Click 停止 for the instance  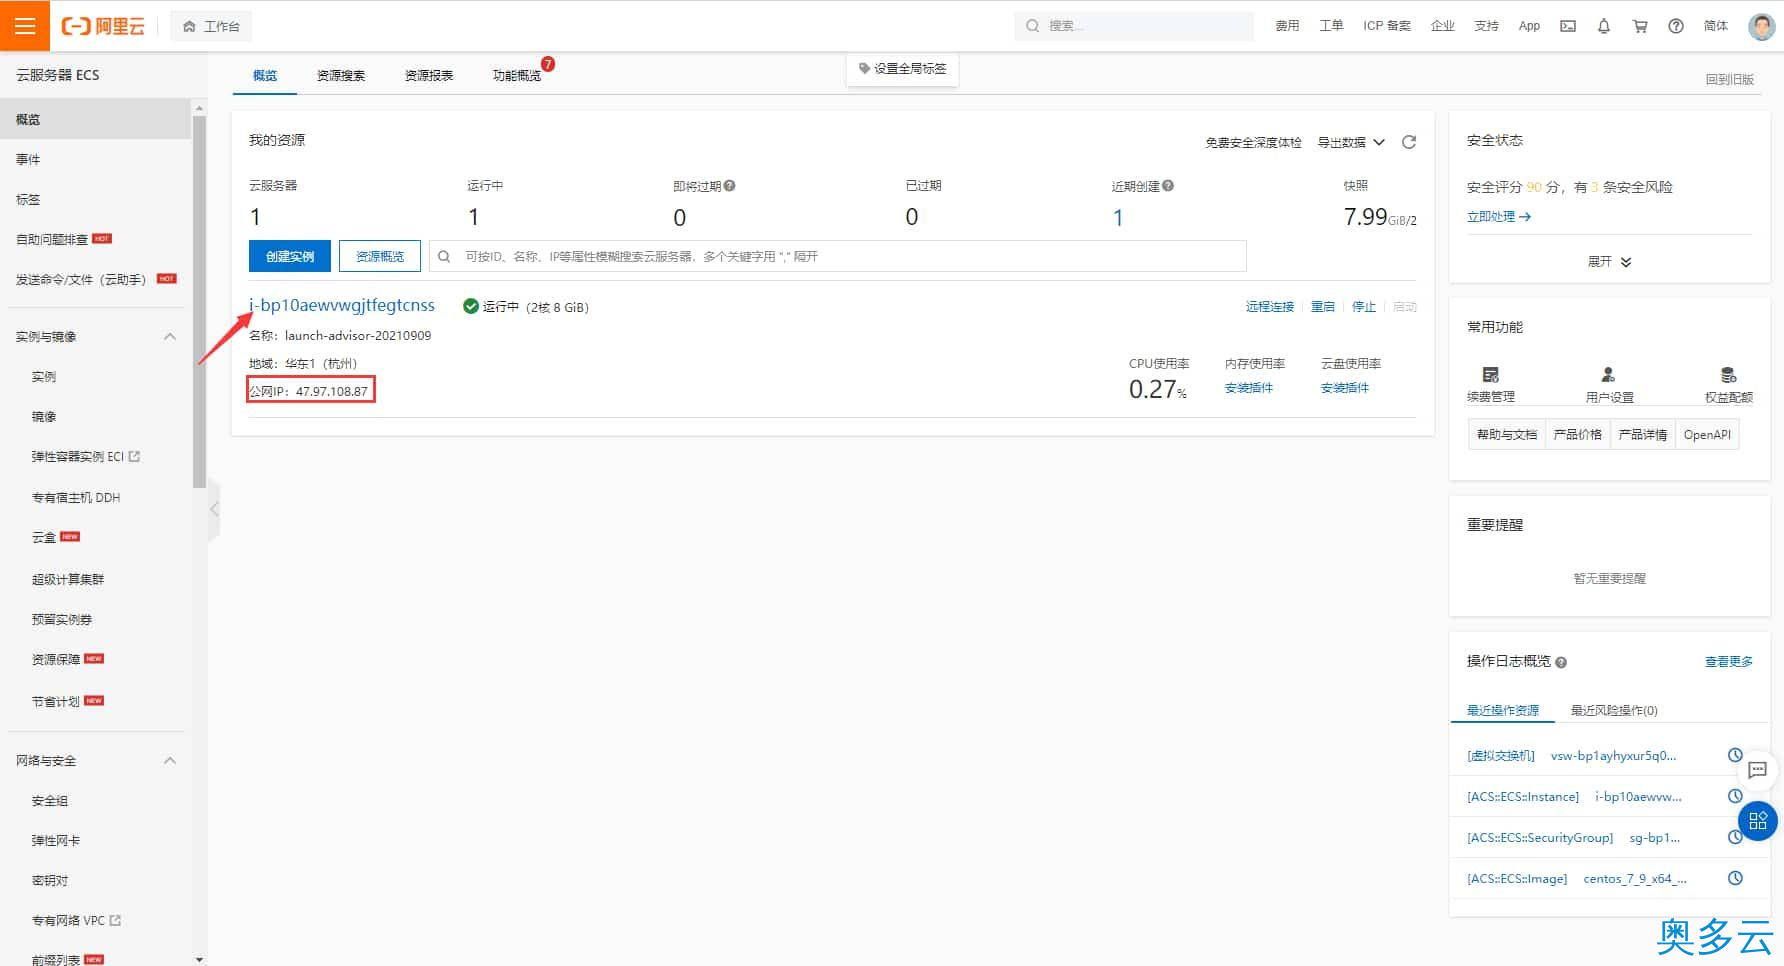click(1364, 307)
